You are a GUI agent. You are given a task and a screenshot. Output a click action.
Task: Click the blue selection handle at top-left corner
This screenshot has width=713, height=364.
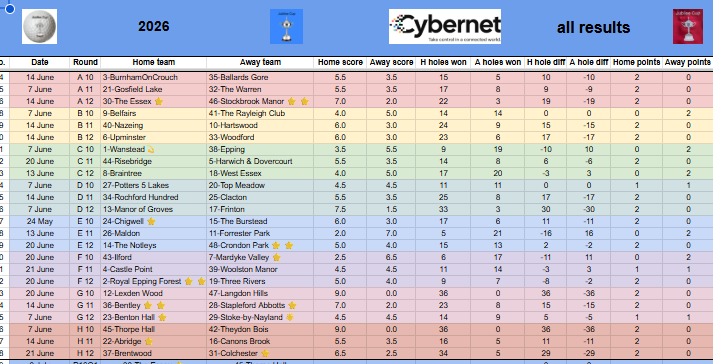[10, 9]
